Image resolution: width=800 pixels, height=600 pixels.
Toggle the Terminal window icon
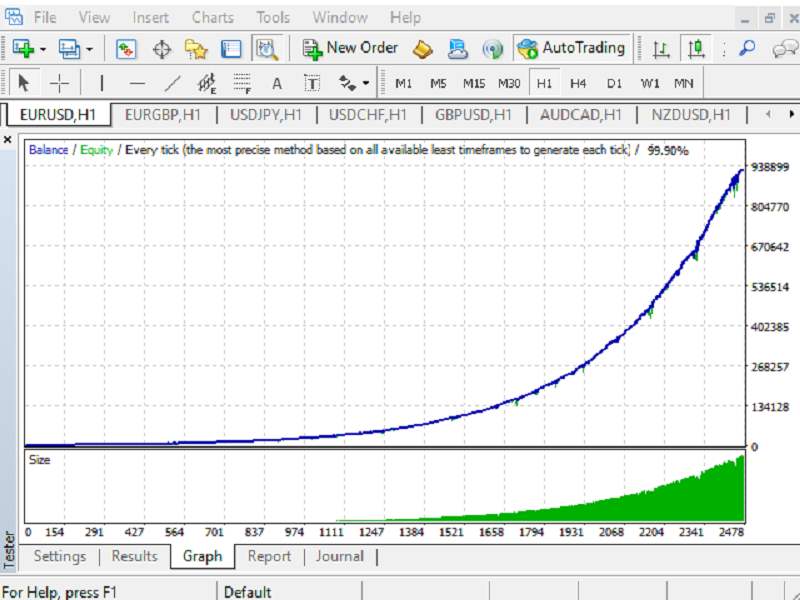tap(231, 49)
